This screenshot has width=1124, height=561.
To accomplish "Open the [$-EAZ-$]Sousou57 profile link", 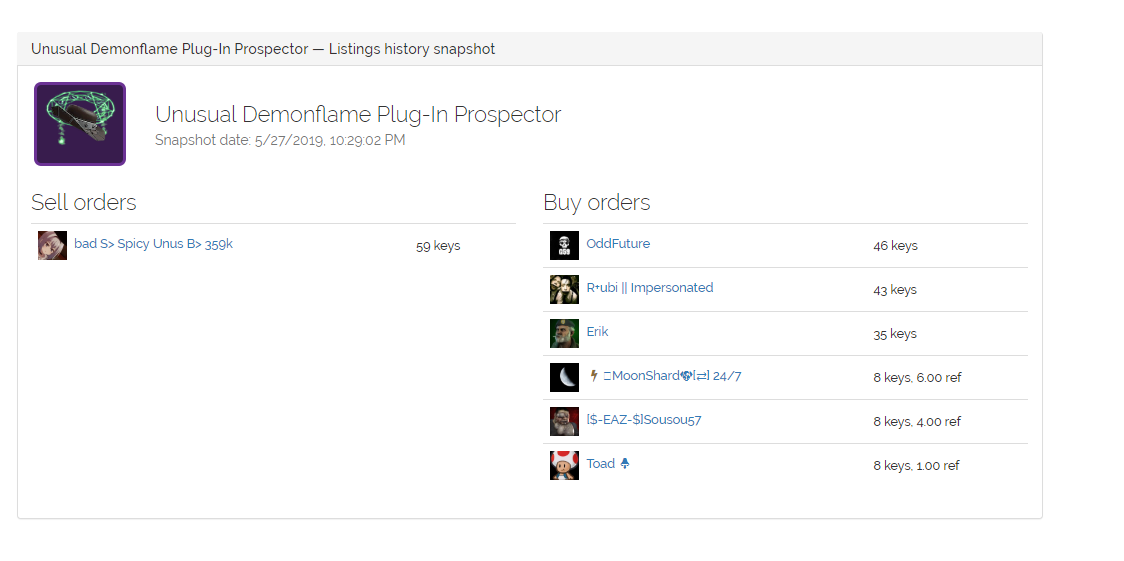I will point(643,420).
